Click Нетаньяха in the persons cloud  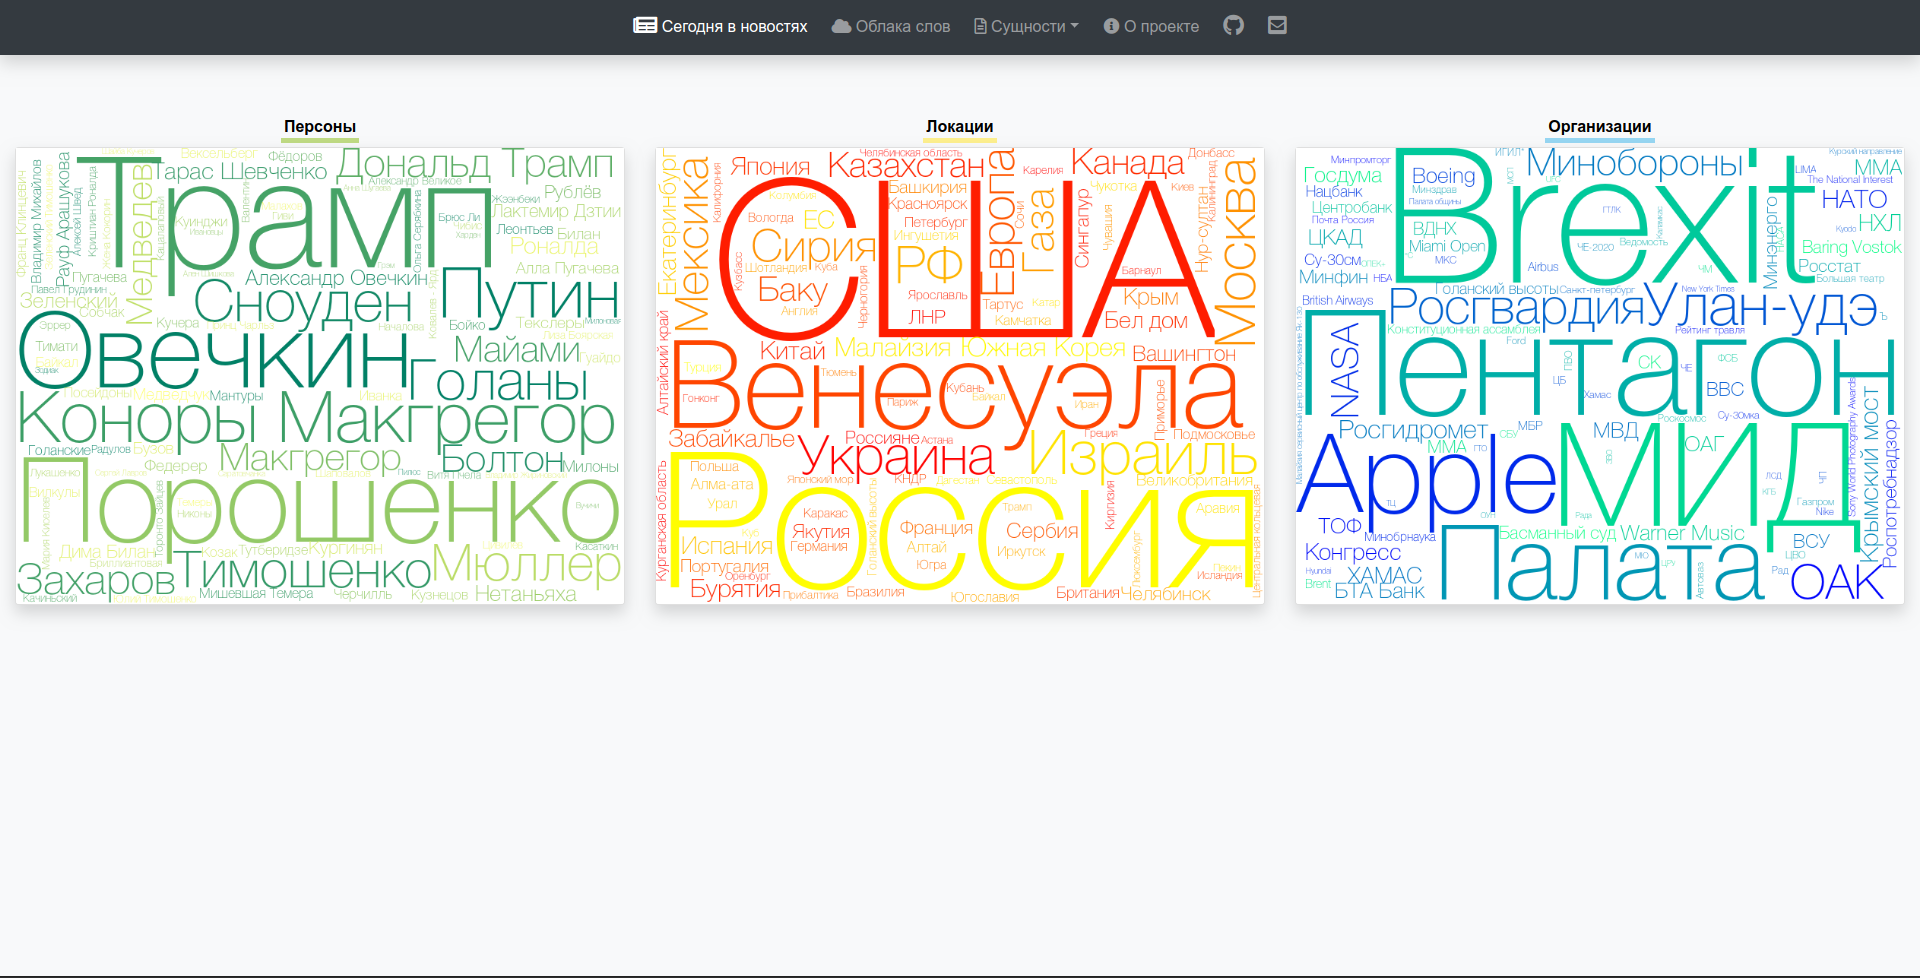pyautogui.click(x=525, y=594)
